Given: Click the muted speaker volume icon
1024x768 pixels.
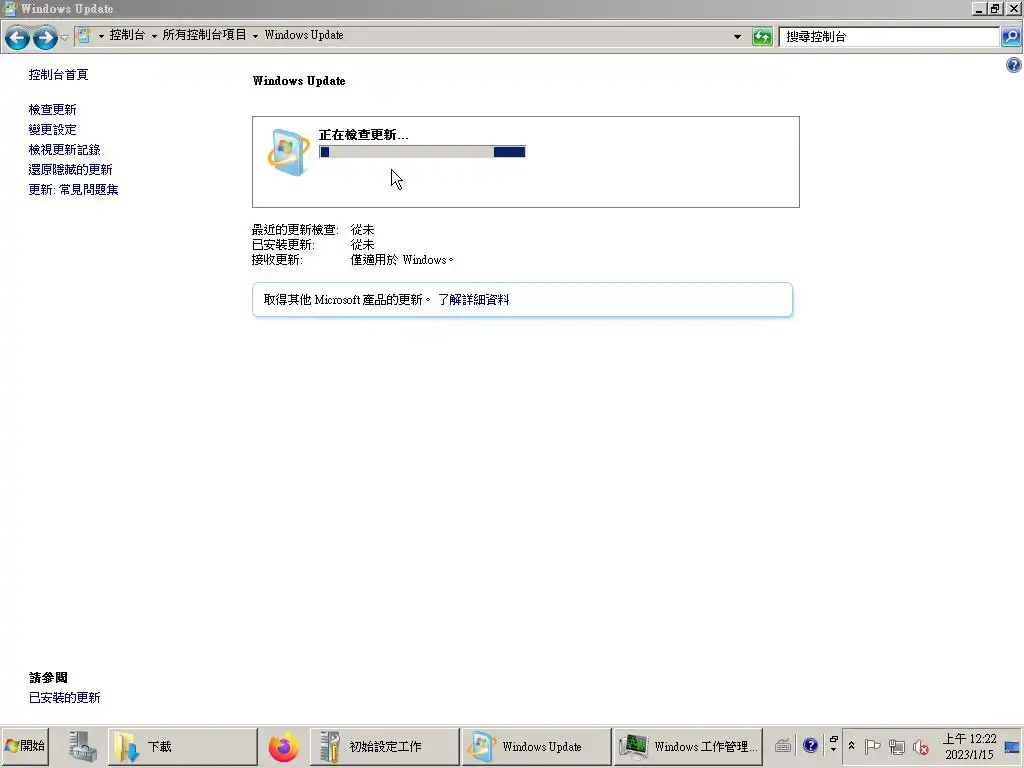Looking at the screenshot, I should (921, 746).
